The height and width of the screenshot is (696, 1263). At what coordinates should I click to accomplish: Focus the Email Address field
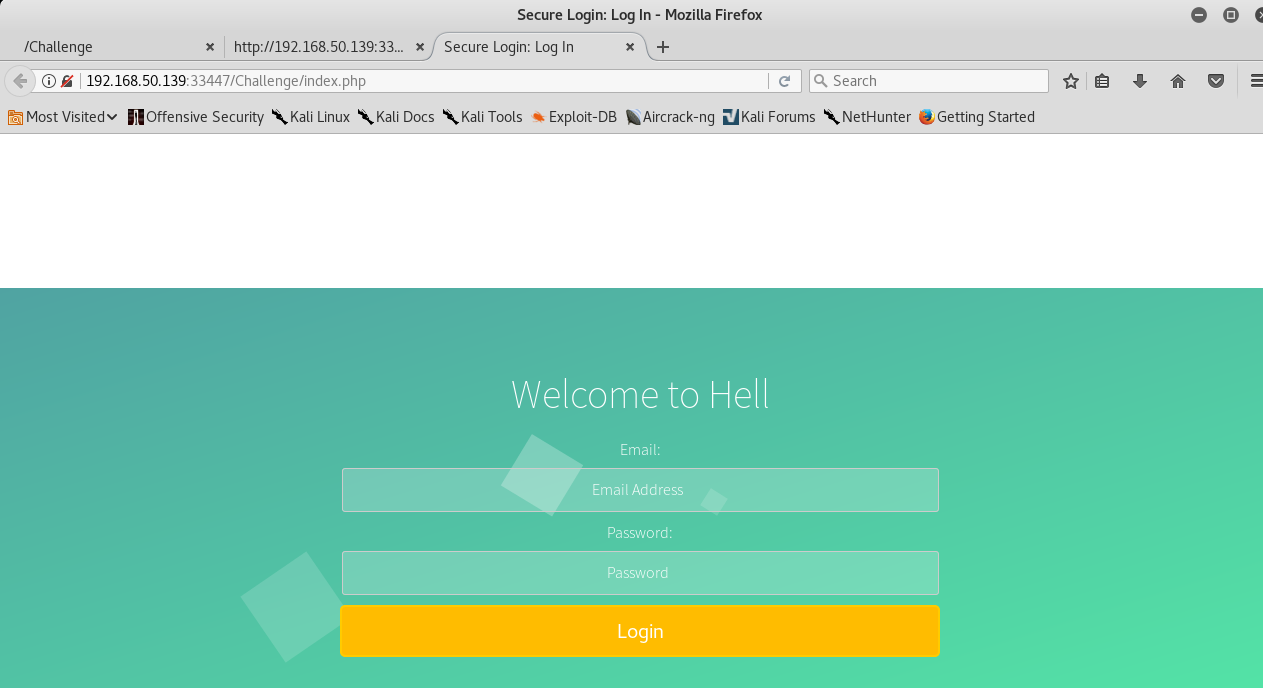pyautogui.click(x=640, y=490)
